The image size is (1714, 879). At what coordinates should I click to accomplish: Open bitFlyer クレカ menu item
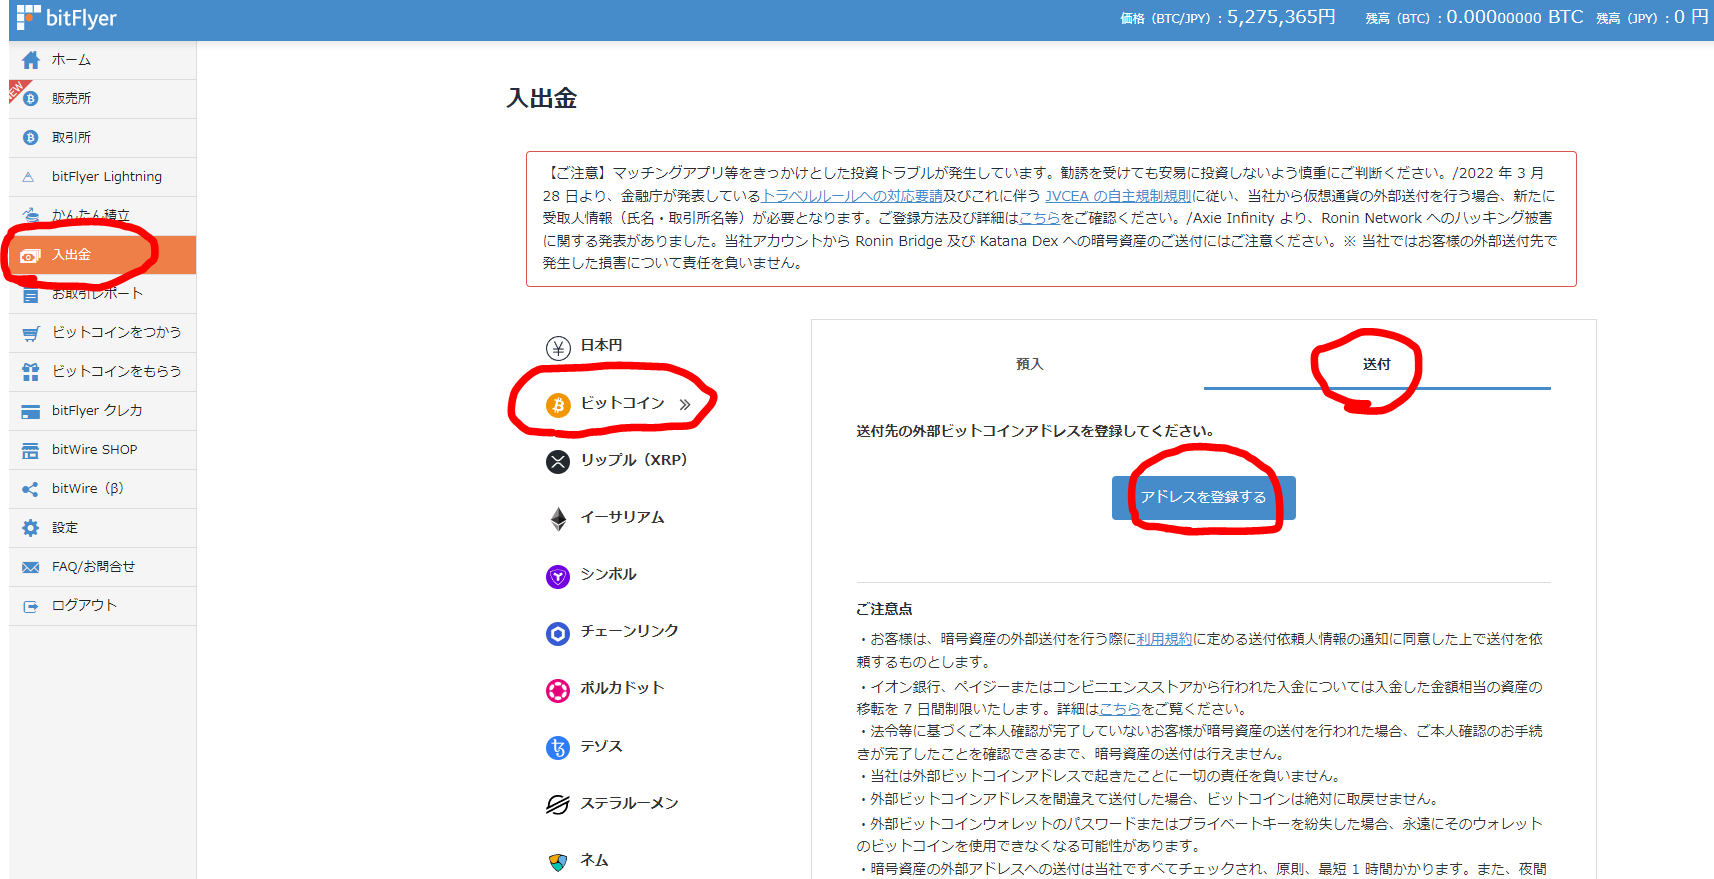[102, 411]
